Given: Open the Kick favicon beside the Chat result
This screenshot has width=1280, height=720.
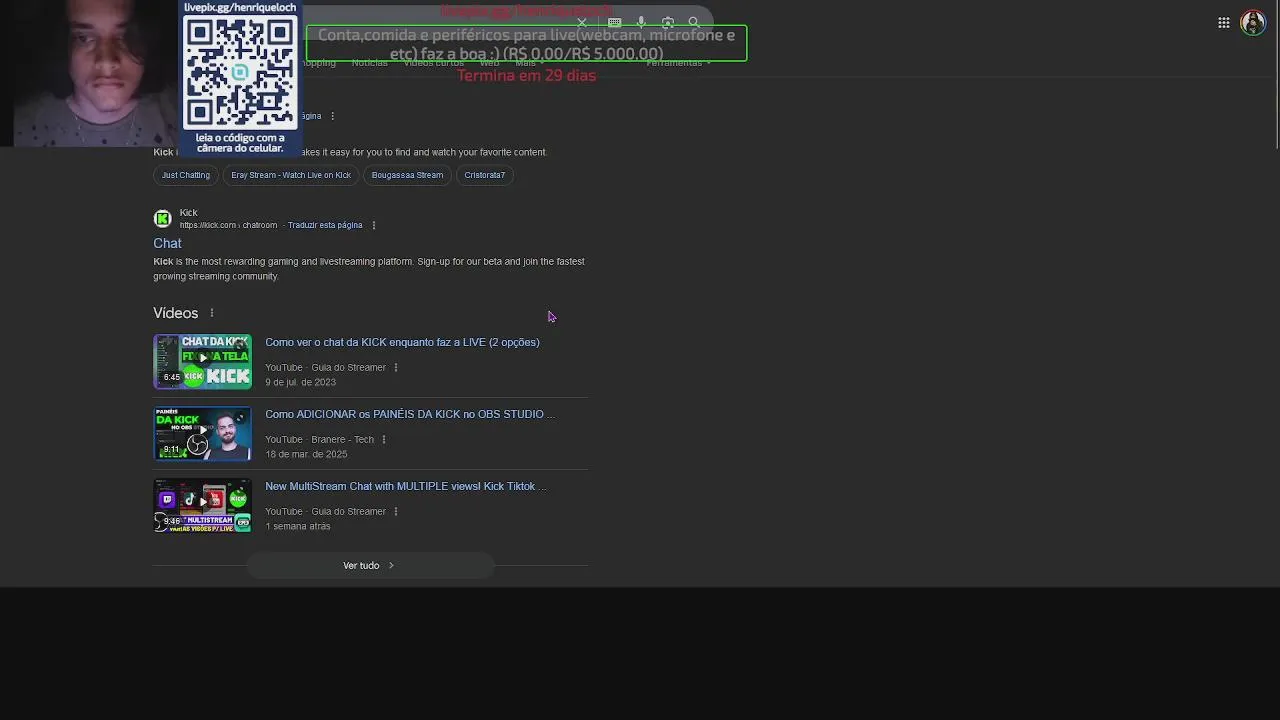Looking at the screenshot, I should [x=162, y=218].
